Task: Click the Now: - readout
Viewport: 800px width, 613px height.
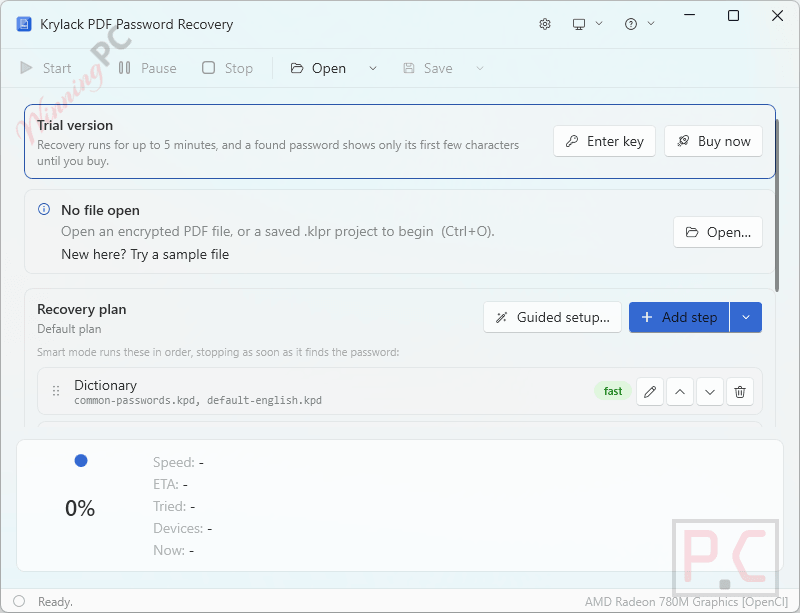Action: (x=173, y=550)
